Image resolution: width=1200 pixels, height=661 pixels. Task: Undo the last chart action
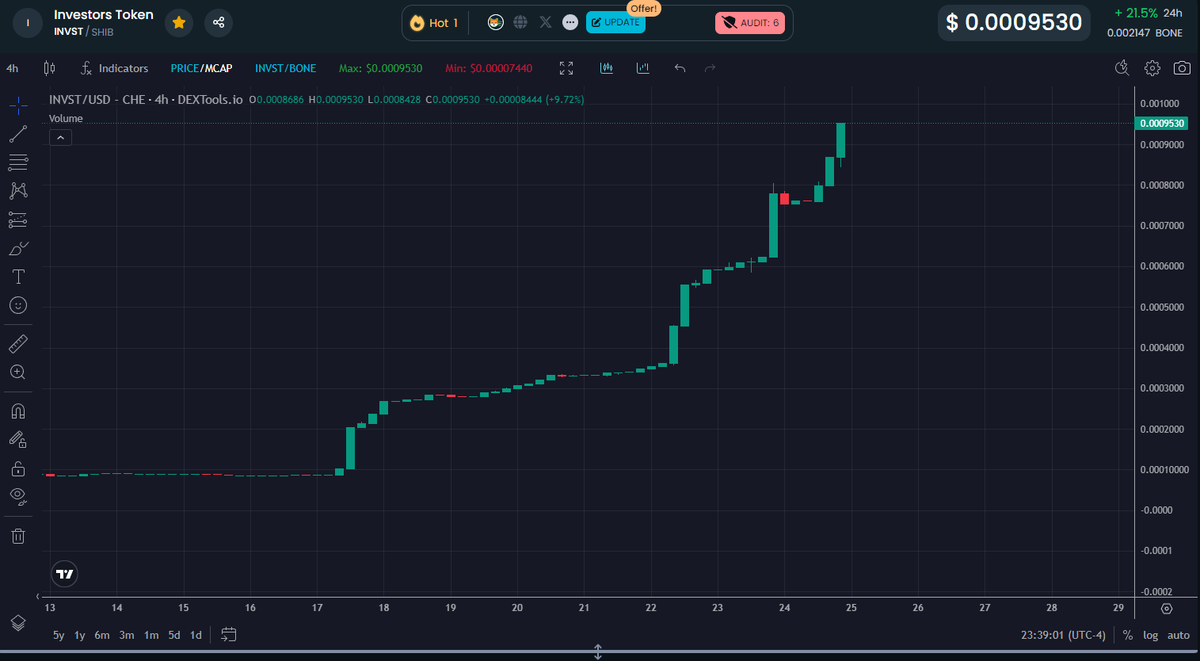(x=680, y=68)
